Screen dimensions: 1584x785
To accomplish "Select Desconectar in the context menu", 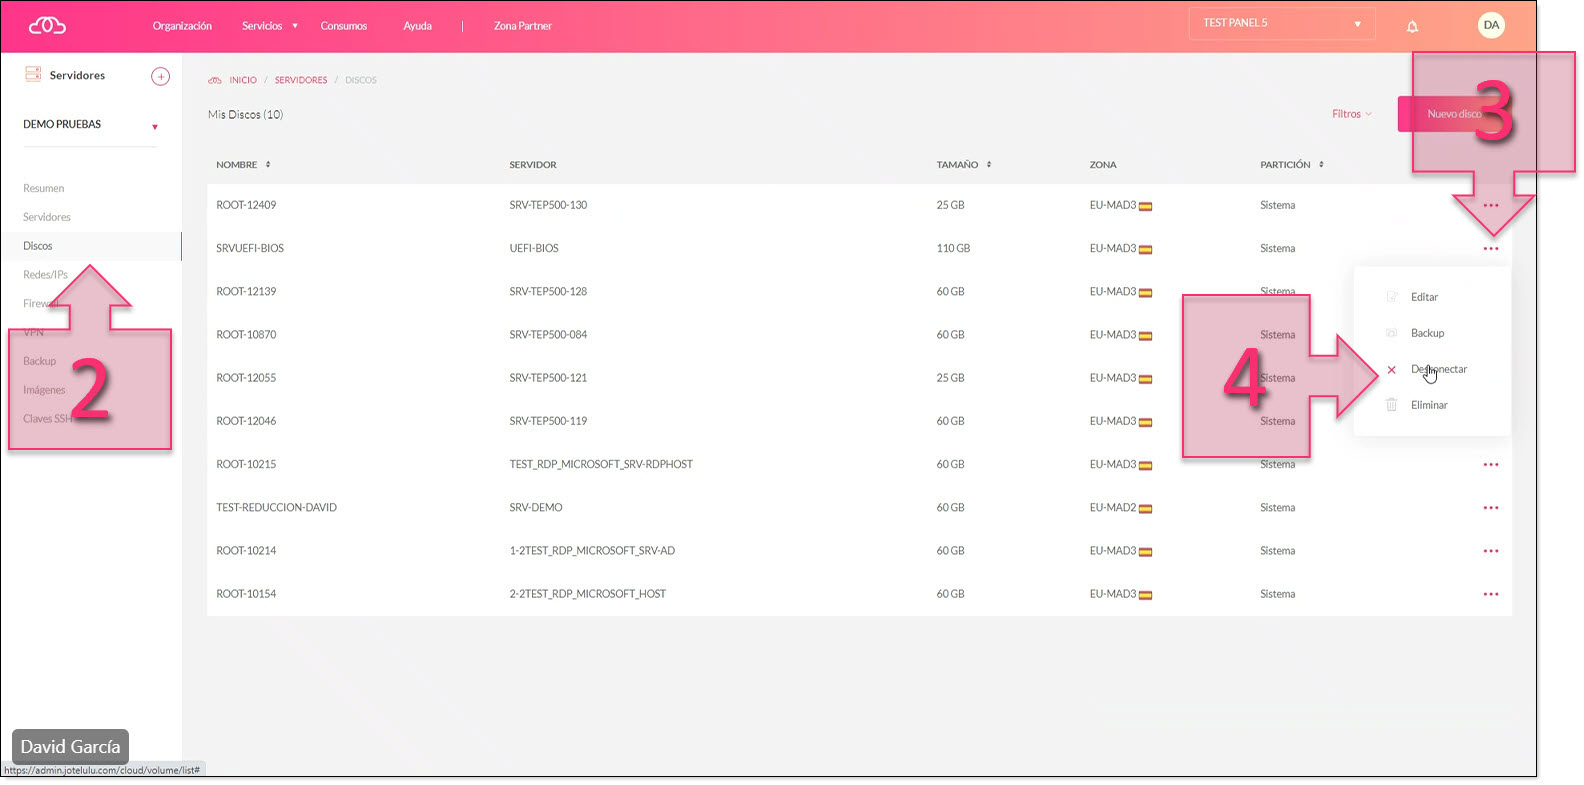I will (1438, 369).
